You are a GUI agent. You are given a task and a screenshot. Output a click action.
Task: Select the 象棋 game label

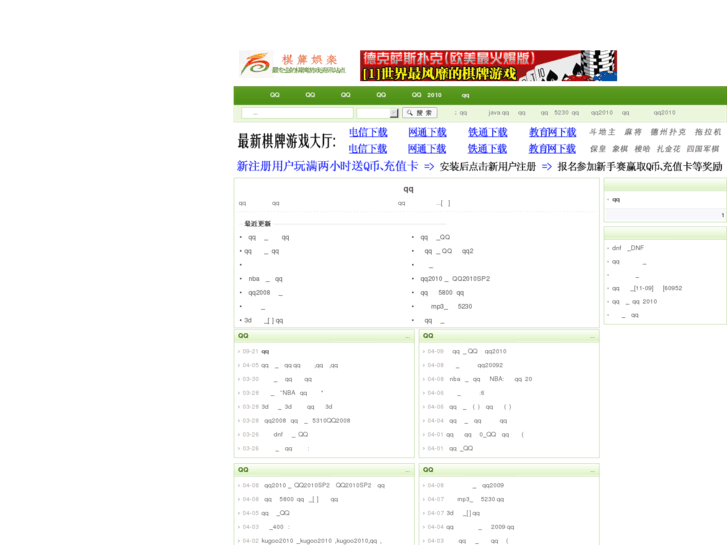(620, 149)
